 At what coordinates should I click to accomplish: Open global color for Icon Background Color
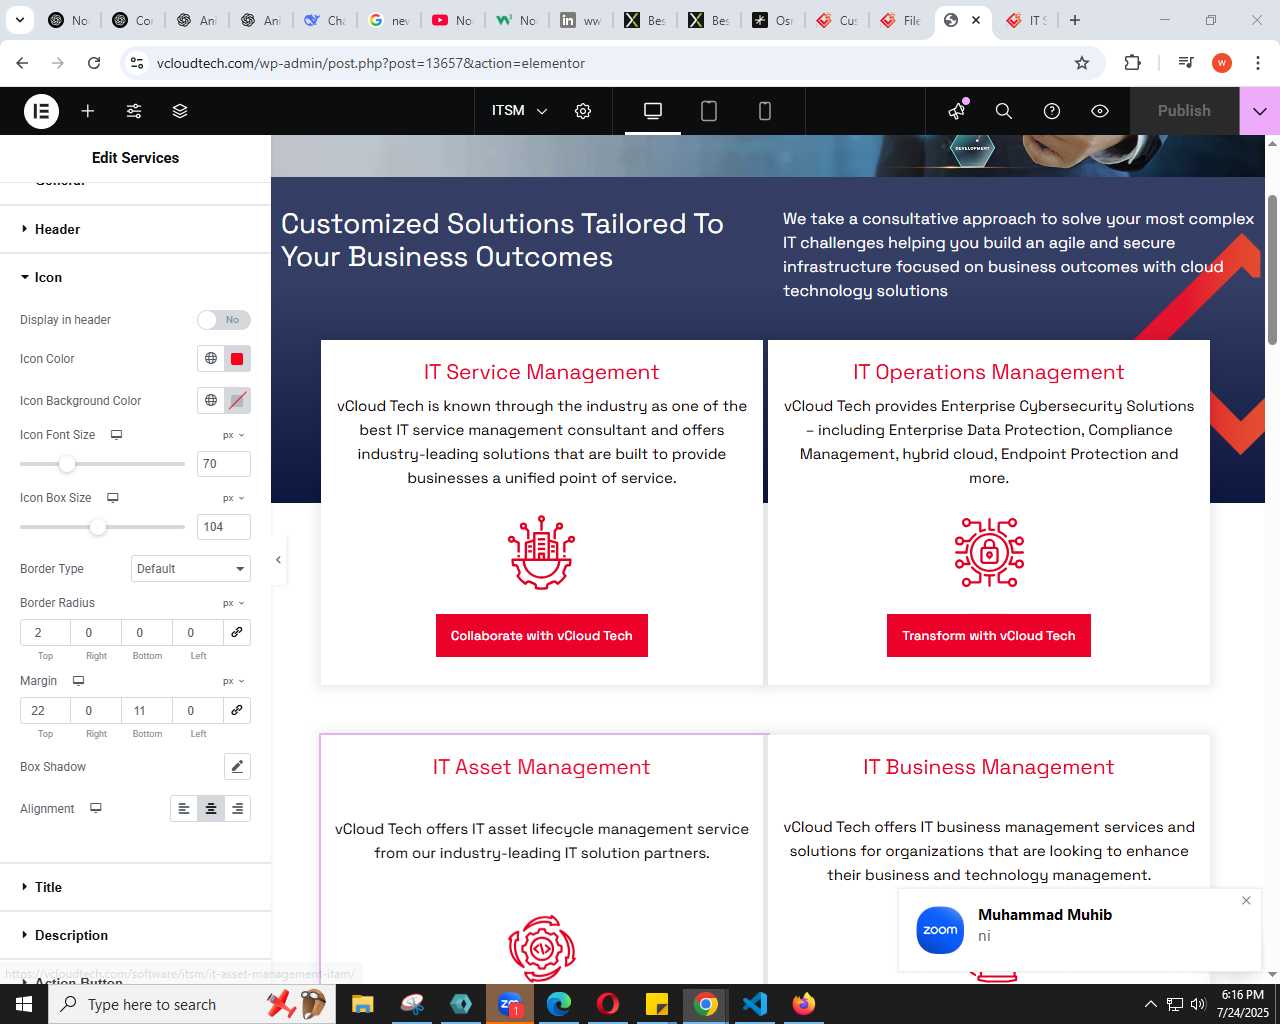tap(211, 401)
